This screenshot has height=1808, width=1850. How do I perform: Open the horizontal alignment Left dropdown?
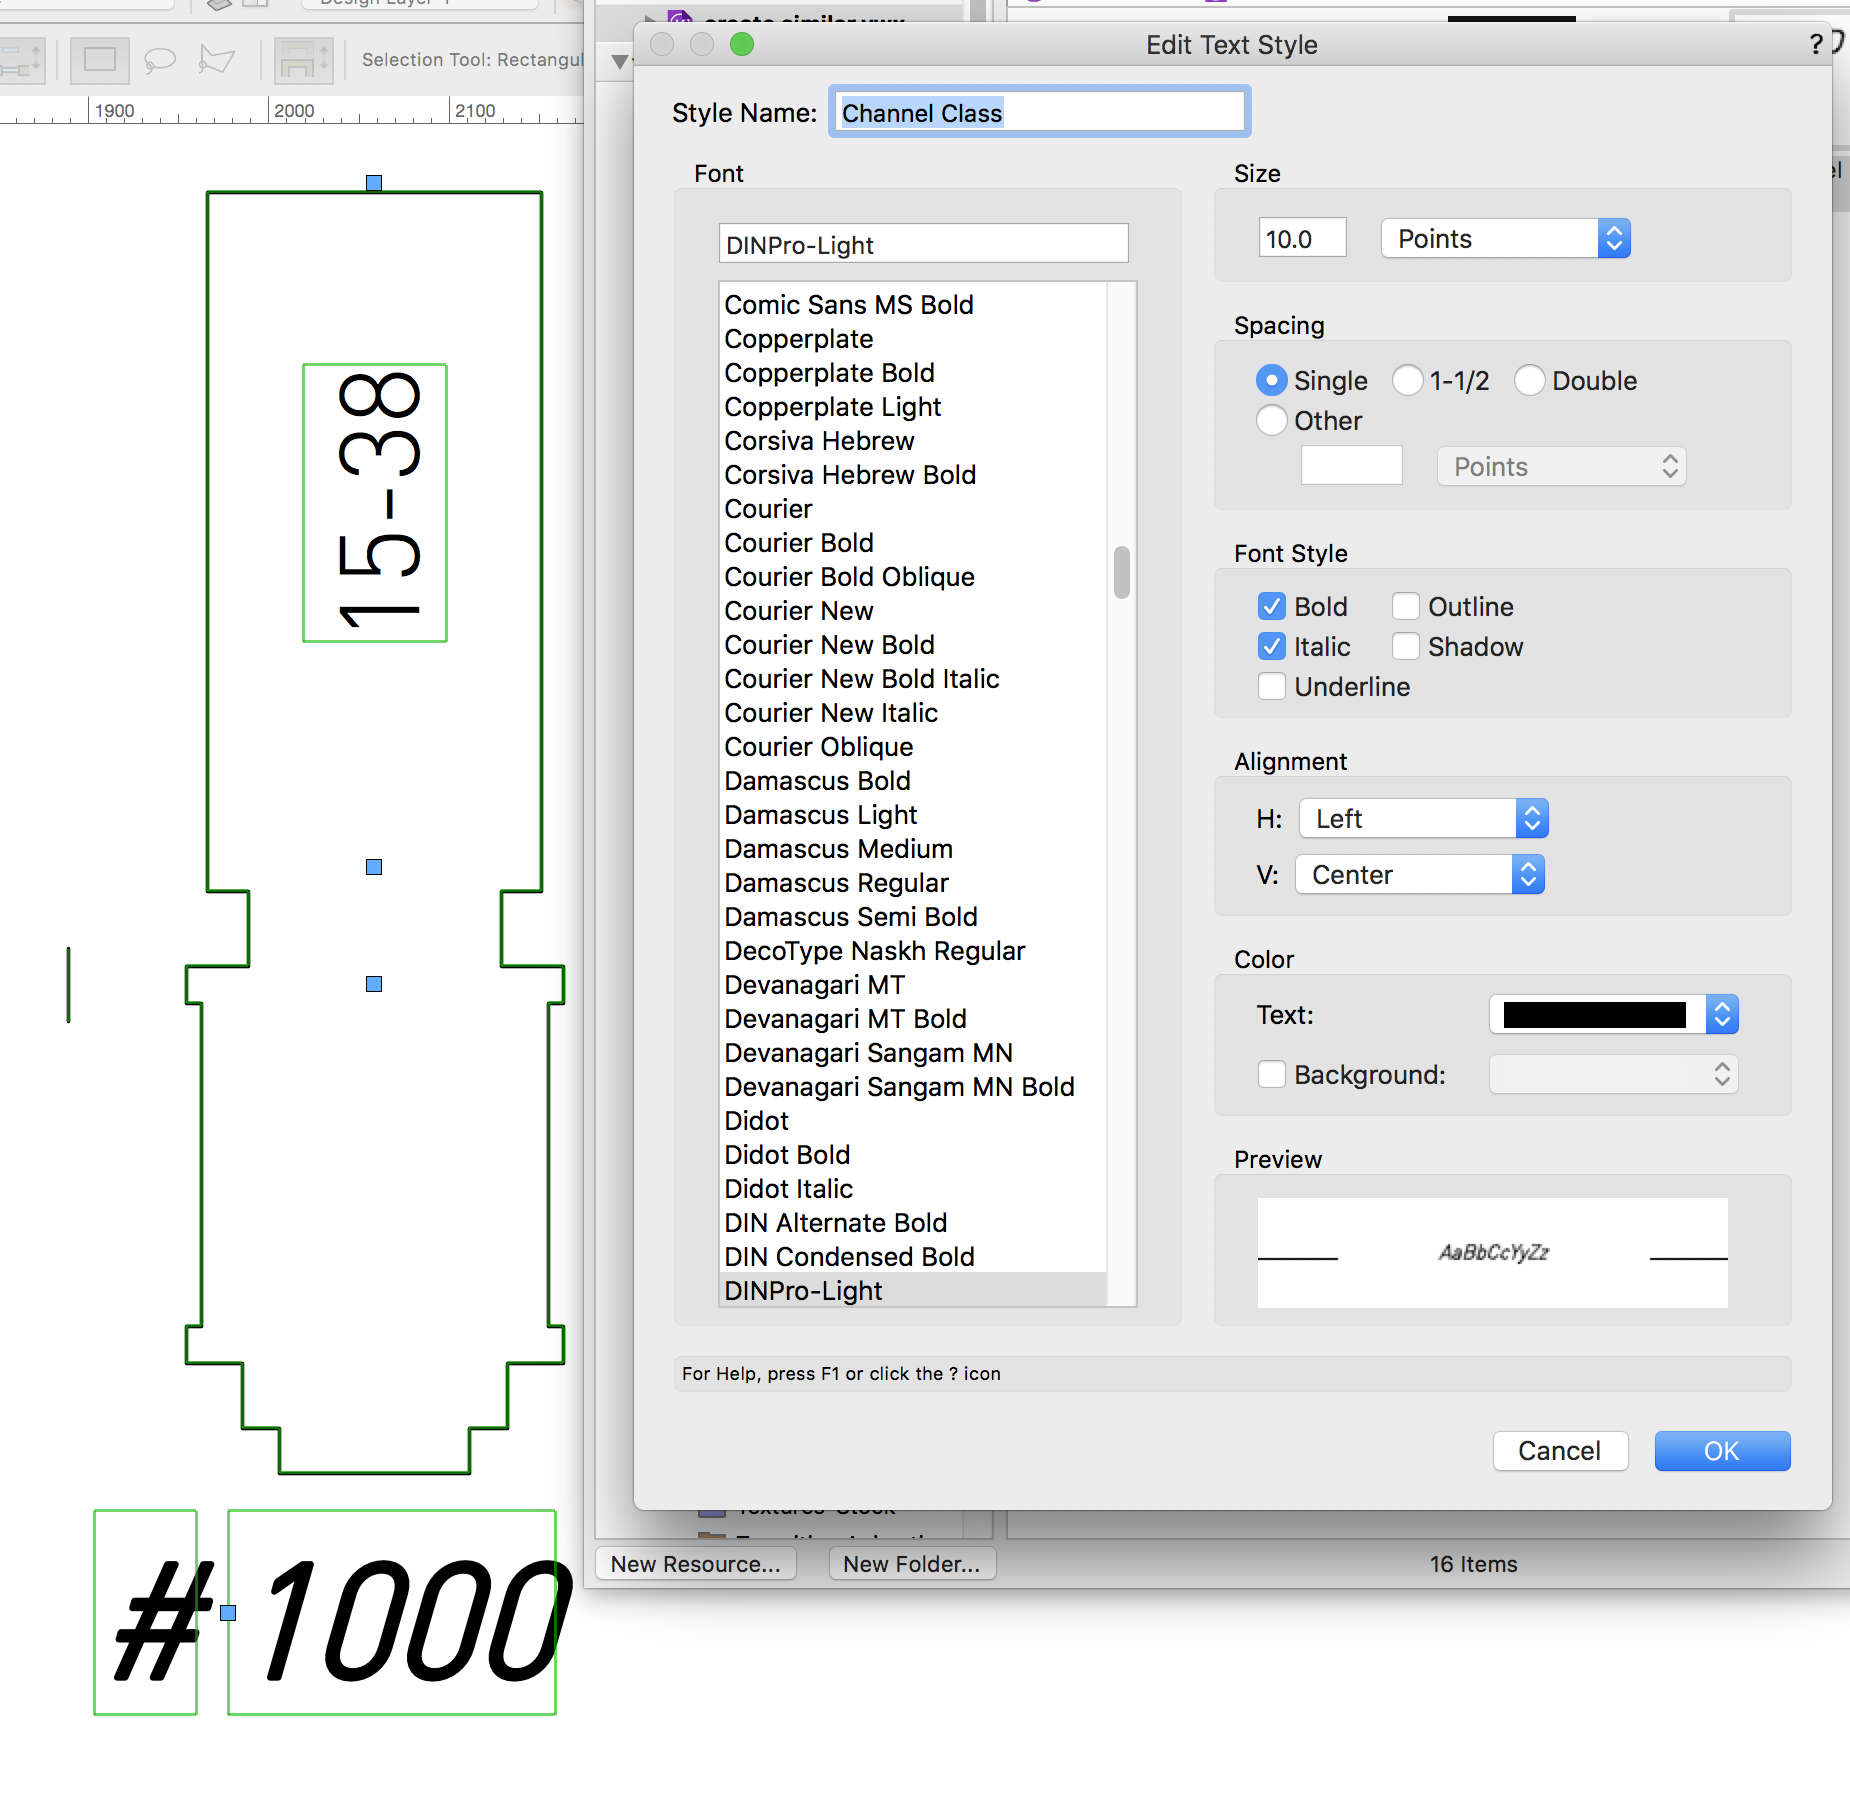click(x=1423, y=818)
